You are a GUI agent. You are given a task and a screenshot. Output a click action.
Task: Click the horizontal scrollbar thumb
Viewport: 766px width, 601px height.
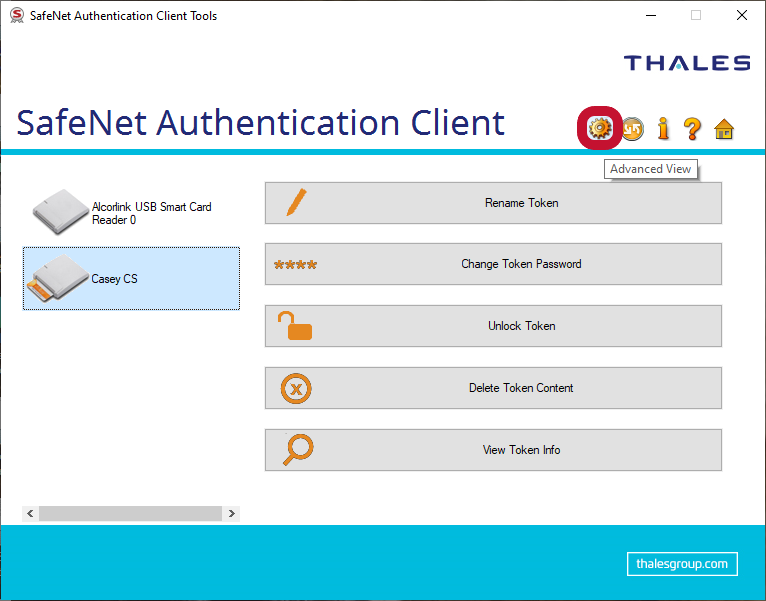(130, 514)
